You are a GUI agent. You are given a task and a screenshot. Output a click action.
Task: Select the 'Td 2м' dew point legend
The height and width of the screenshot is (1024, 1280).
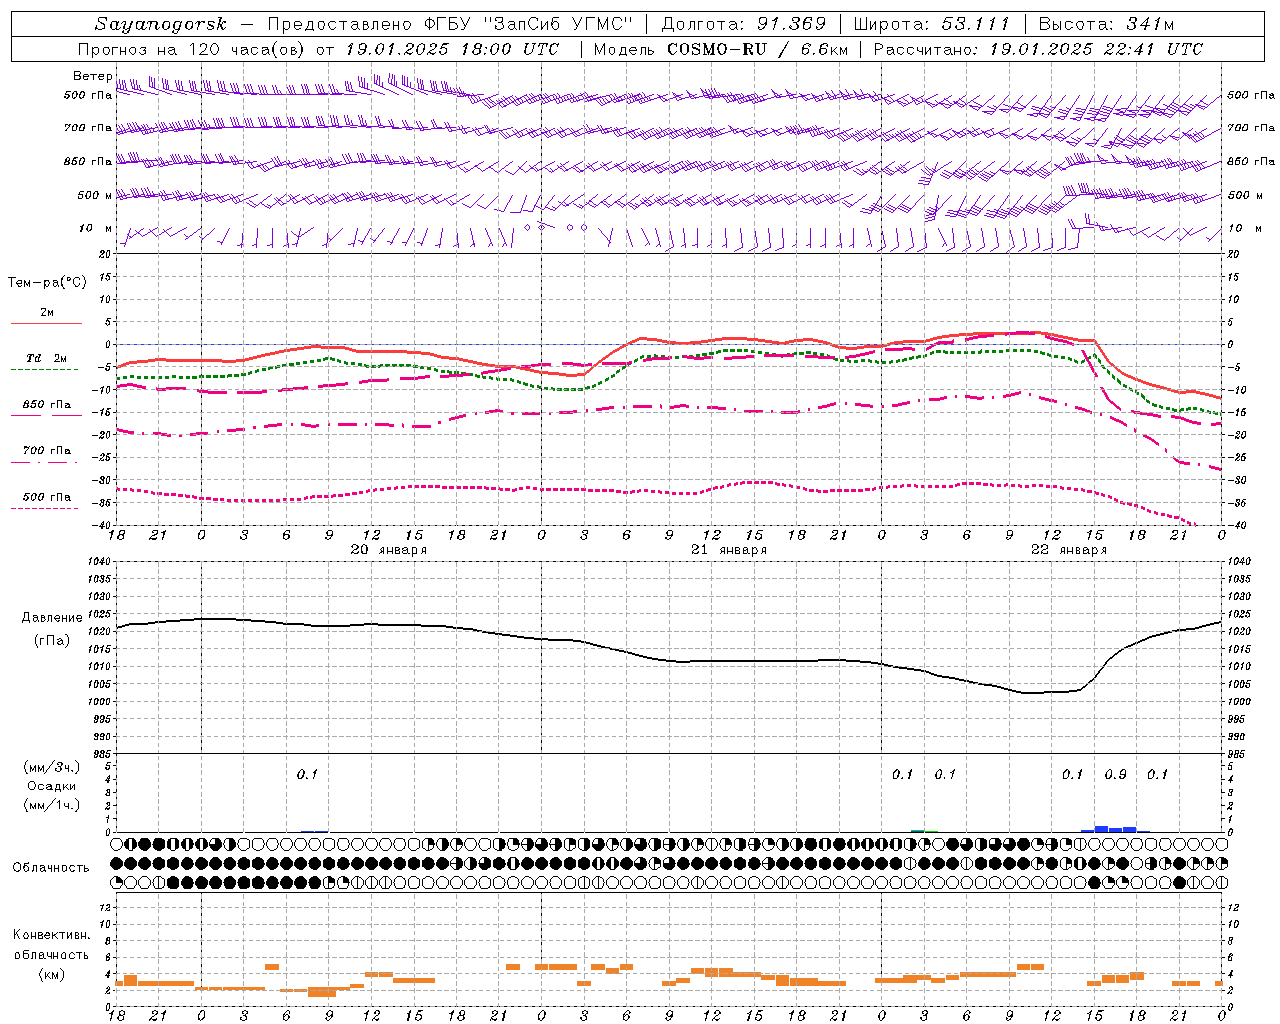coord(46,358)
